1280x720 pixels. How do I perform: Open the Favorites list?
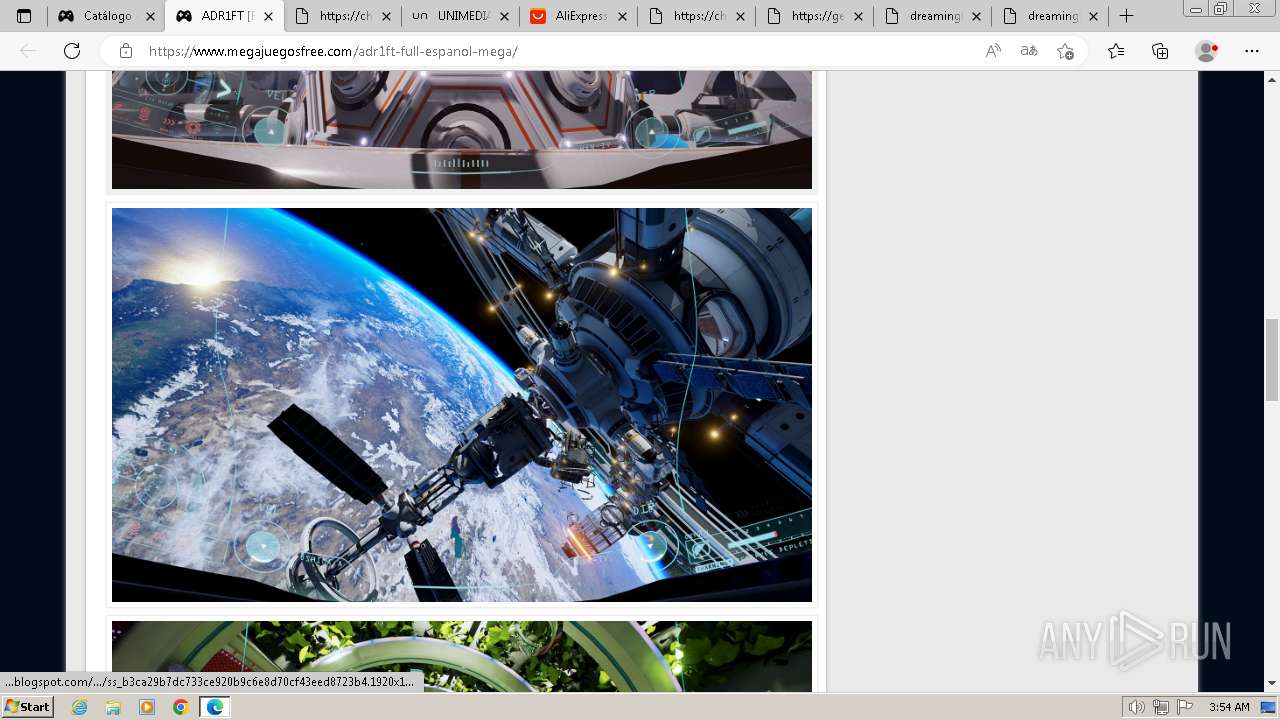click(1116, 51)
